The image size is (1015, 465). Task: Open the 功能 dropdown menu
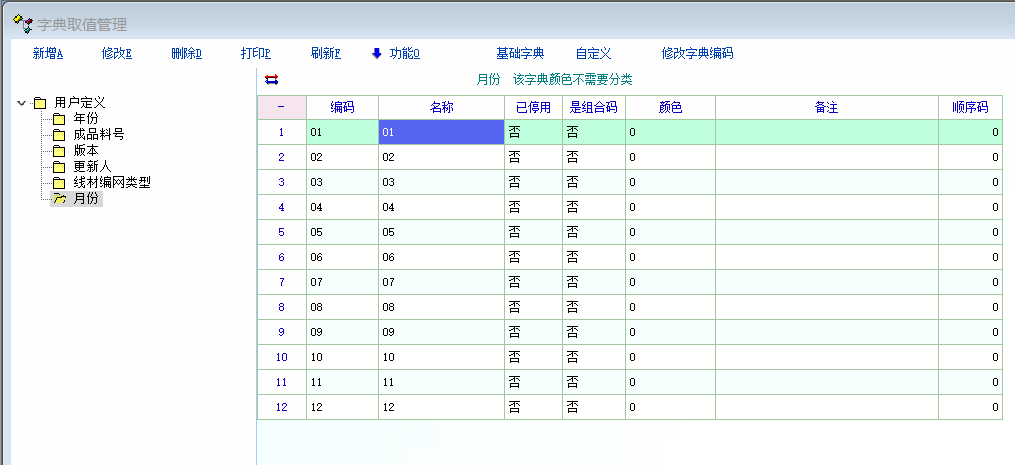tap(404, 53)
